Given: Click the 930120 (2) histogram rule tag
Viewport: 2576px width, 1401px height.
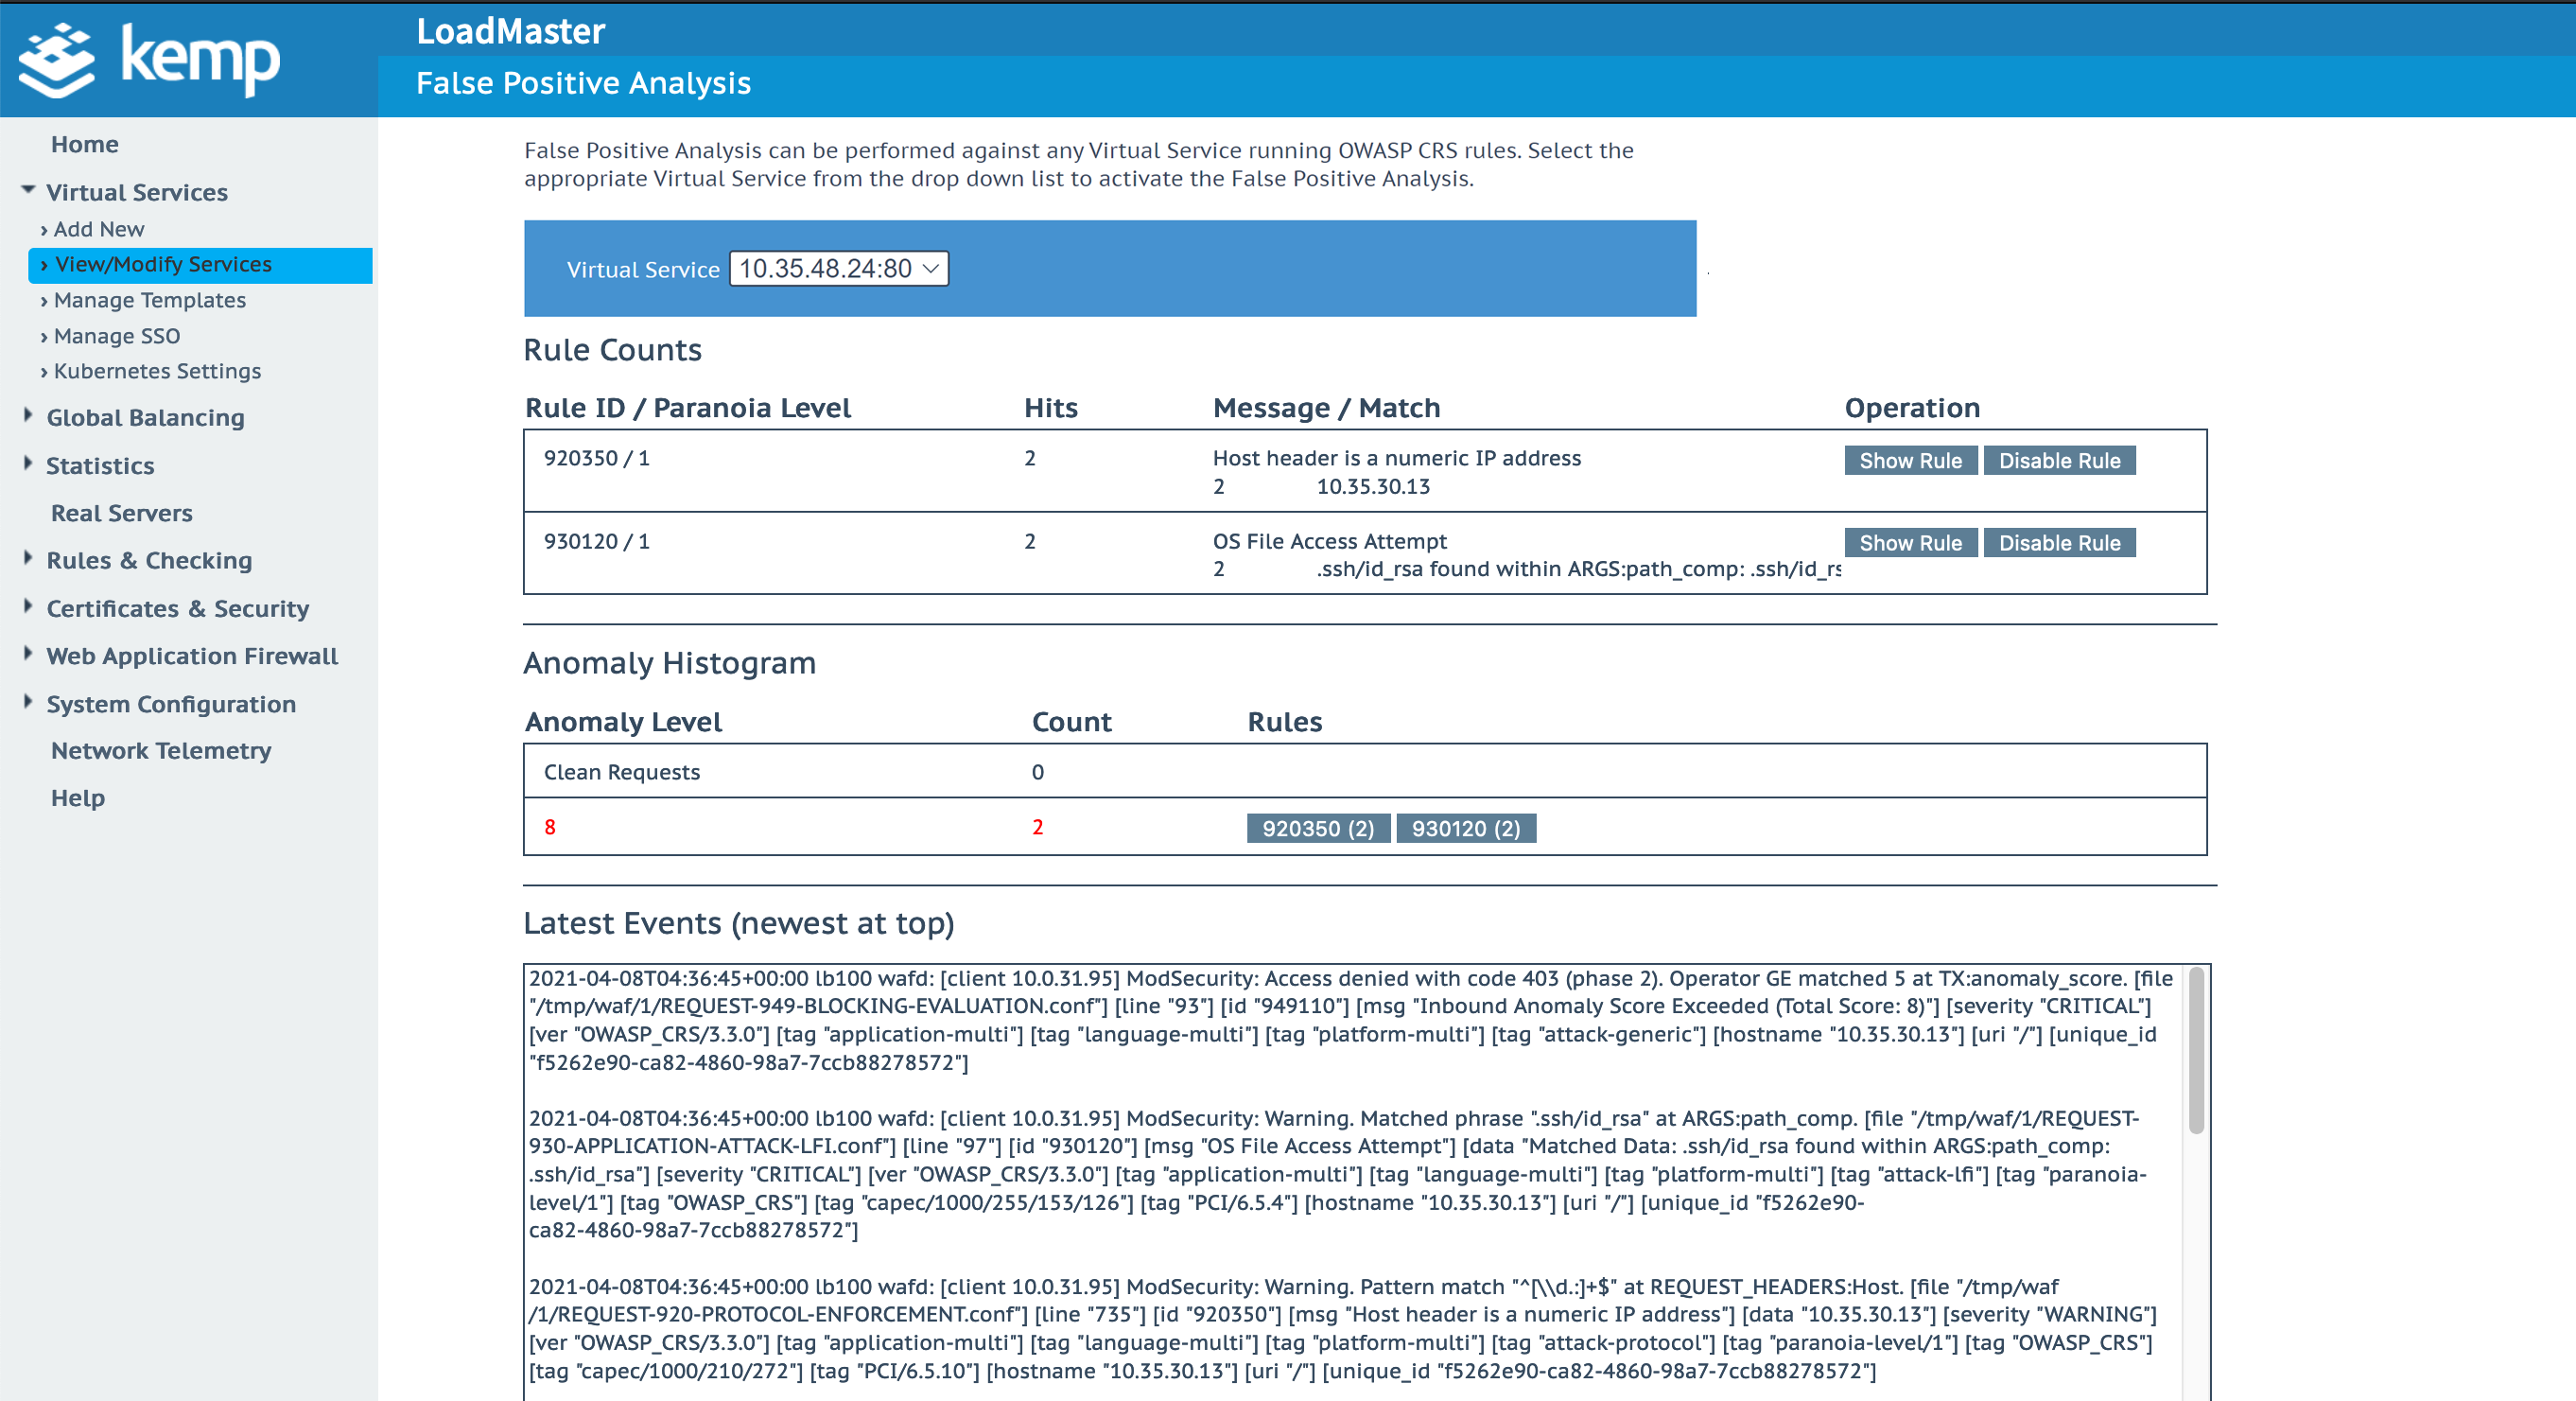Looking at the screenshot, I should 1466,828.
